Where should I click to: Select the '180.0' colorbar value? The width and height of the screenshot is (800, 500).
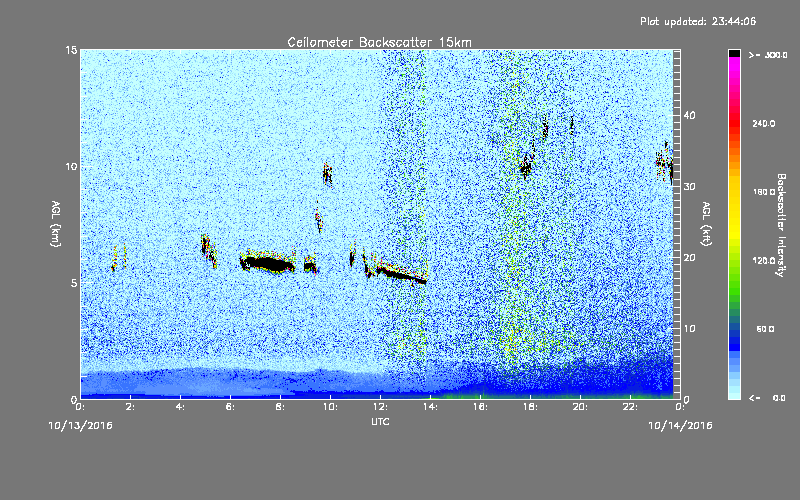point(763,192)
